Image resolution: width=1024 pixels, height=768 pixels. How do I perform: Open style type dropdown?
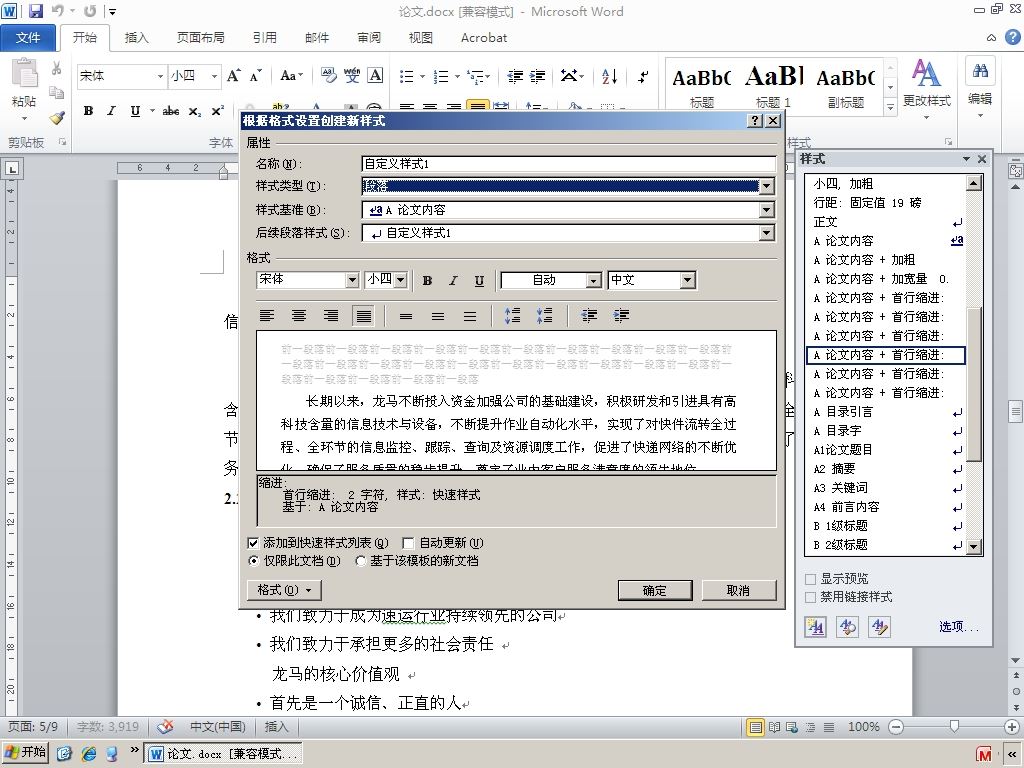coord(767,186)
